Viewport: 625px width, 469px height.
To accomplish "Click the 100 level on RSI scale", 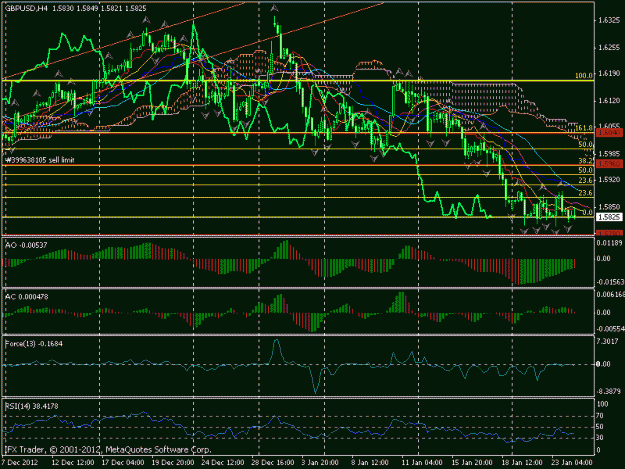I will point(603,404).
